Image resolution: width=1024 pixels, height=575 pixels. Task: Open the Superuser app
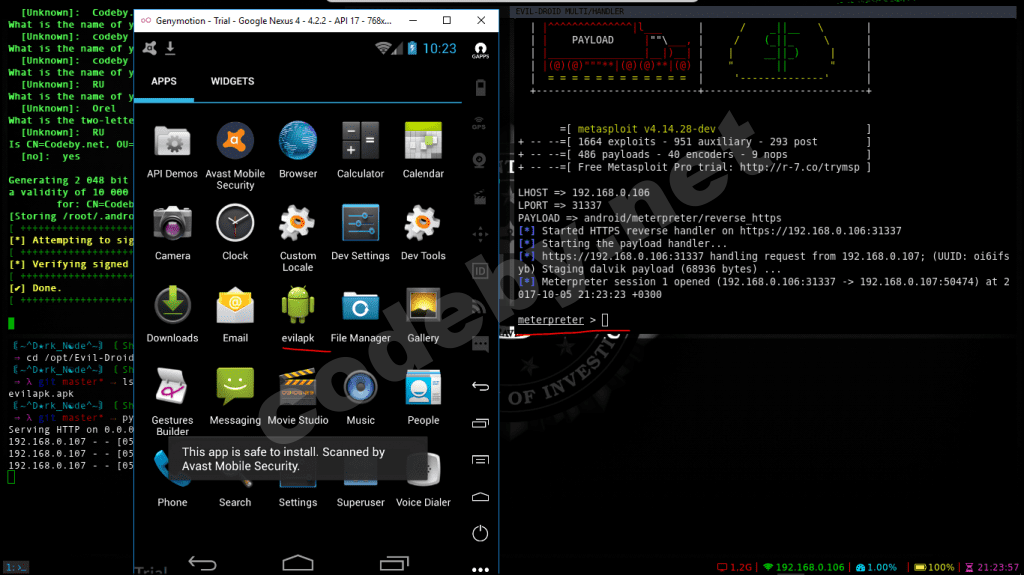tap(360, 494)
